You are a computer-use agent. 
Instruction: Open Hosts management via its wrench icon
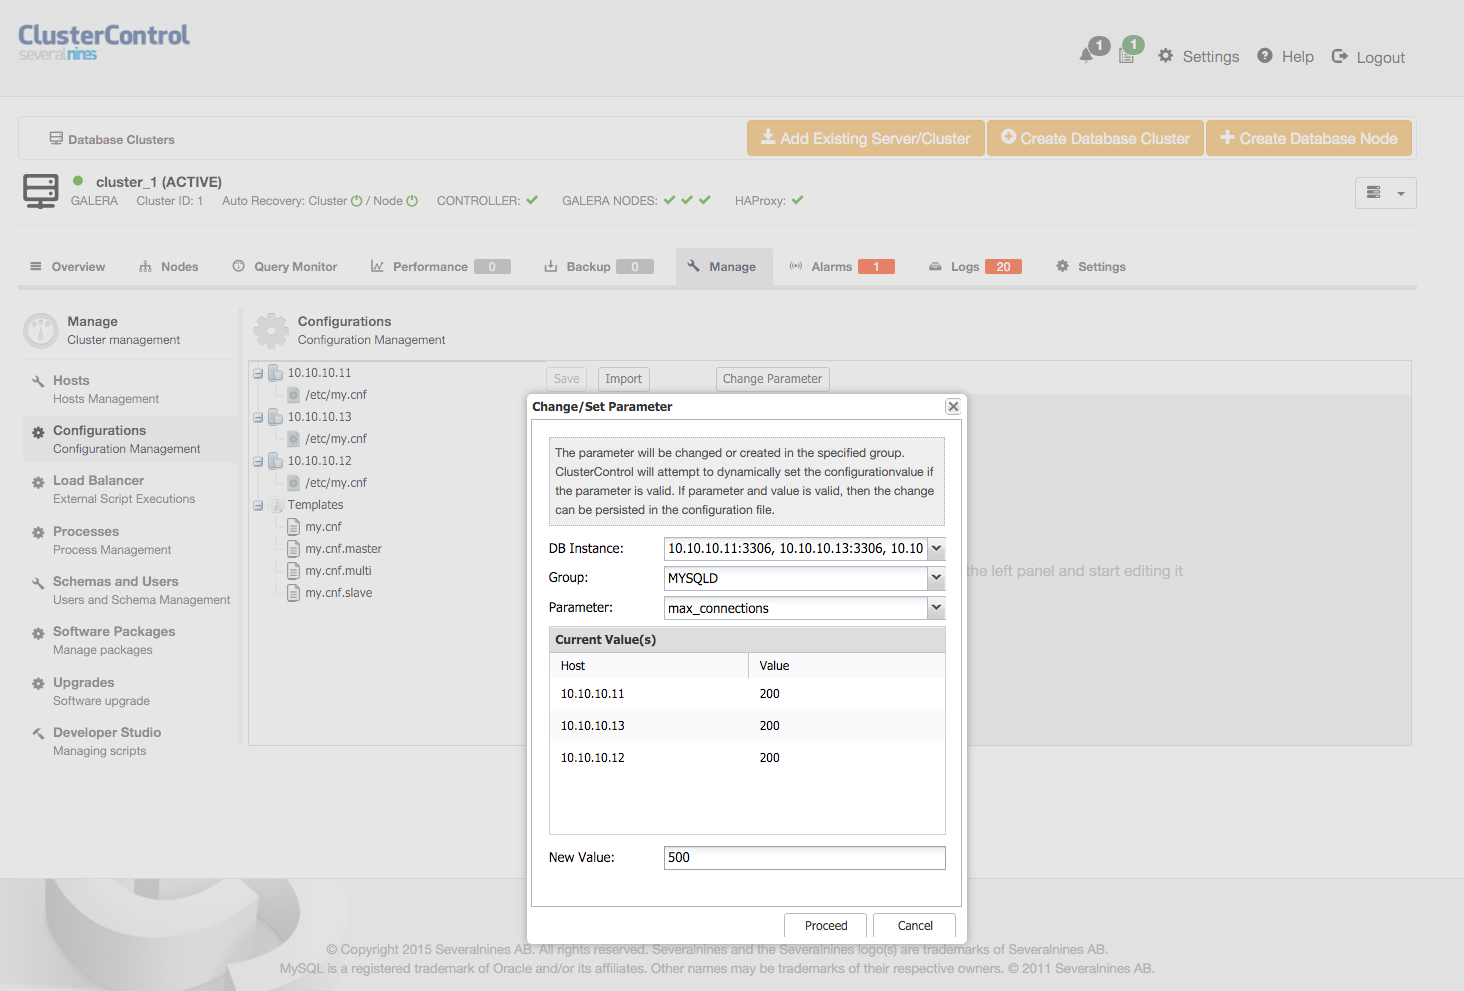pyautogui.click(x=38, y=381)
